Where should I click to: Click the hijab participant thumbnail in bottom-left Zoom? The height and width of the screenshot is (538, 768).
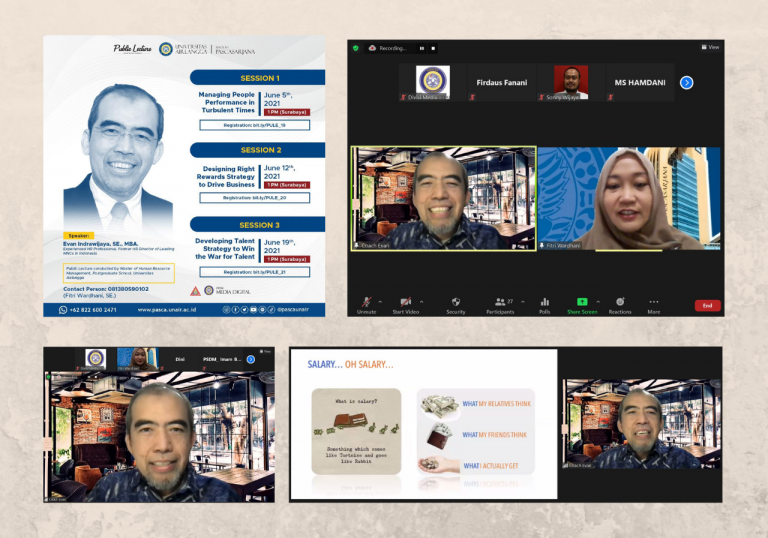pyautogui.click(x=138, y=359)
